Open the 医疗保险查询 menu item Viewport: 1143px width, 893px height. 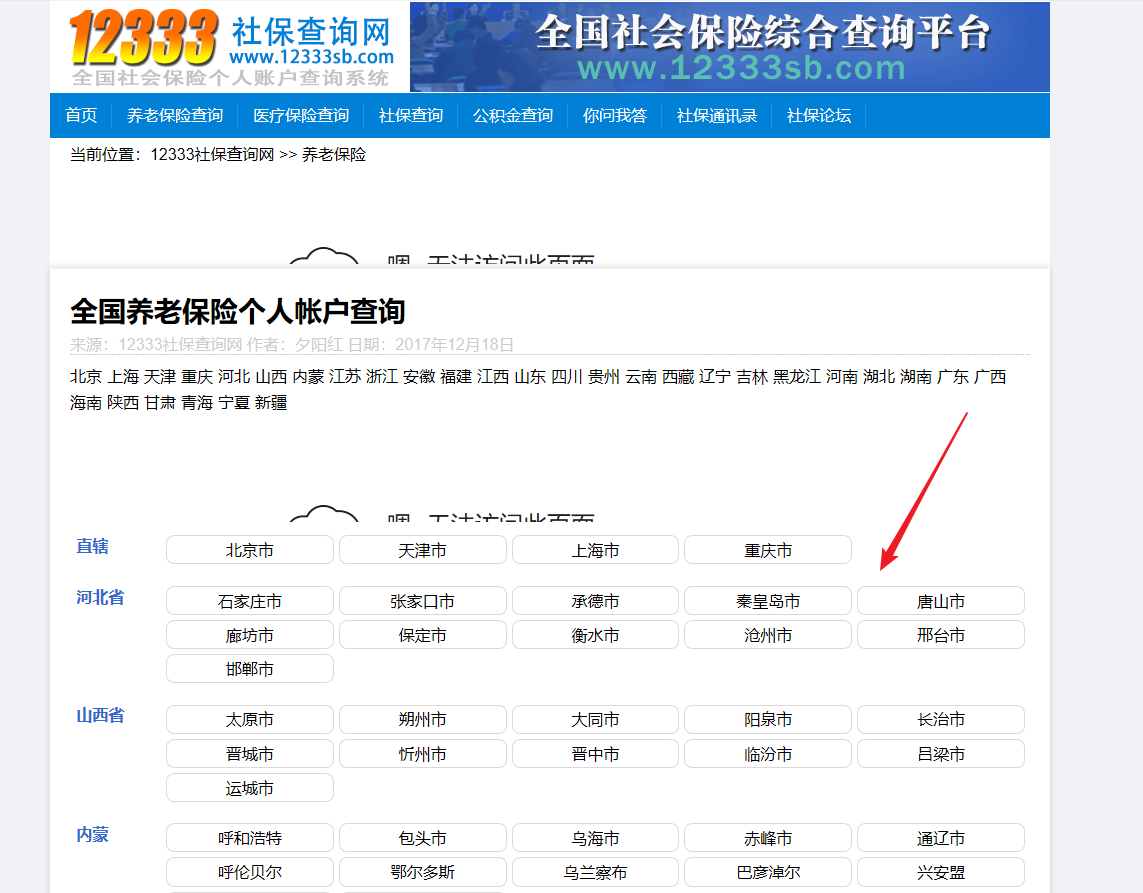299,115
